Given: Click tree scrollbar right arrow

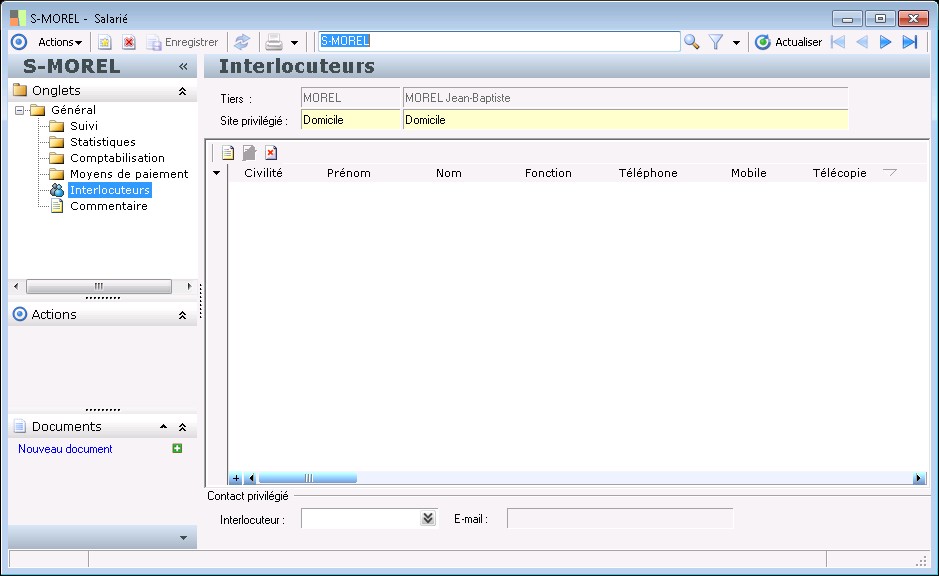Looking at the screenshot, I should [x=189, y=286].
